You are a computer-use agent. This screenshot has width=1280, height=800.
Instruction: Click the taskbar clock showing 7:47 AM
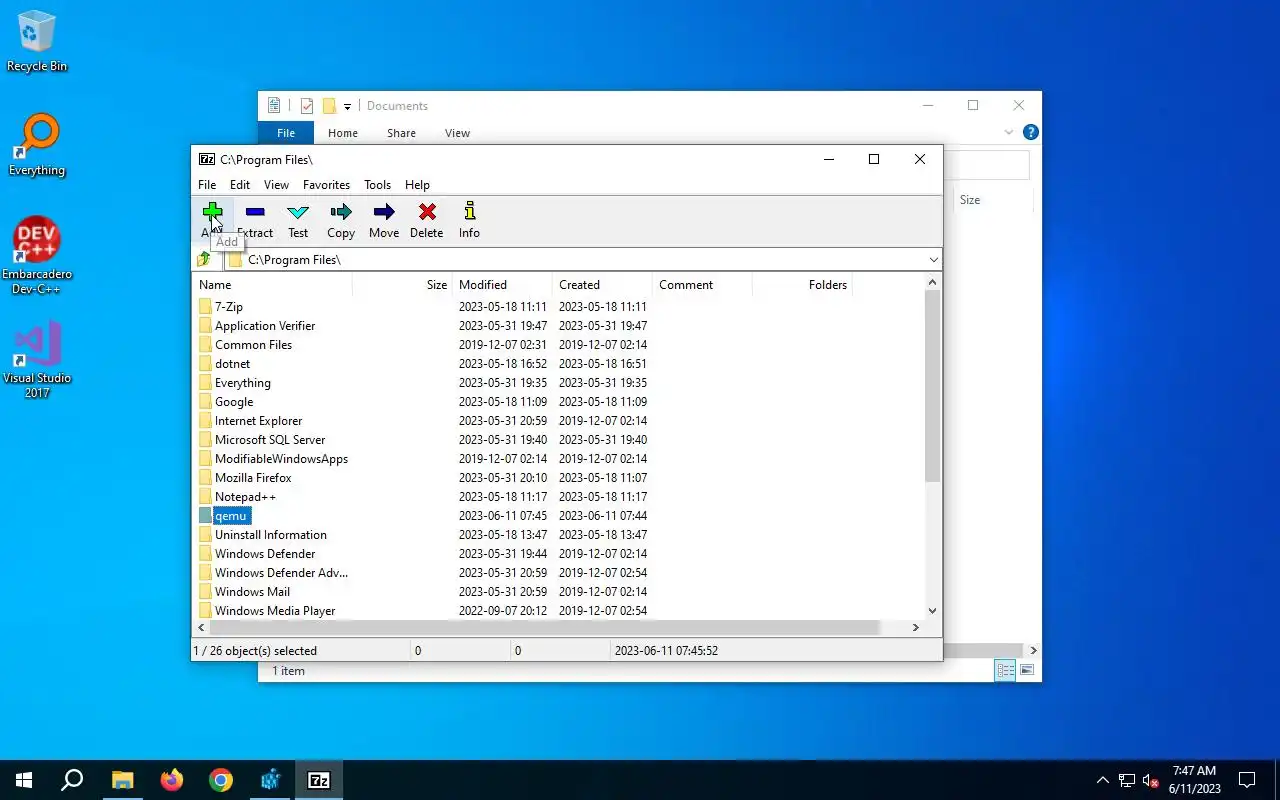(1194, 780)
